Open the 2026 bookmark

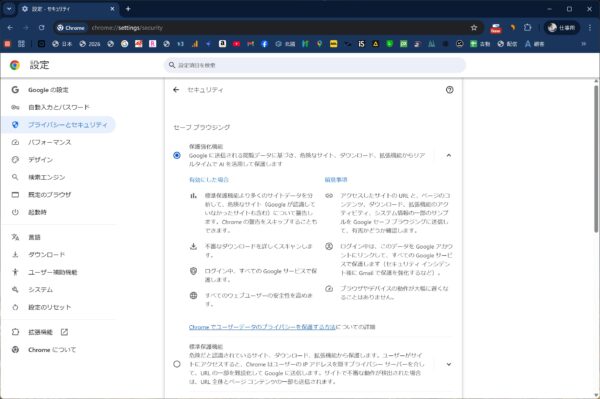click(90, 44)
